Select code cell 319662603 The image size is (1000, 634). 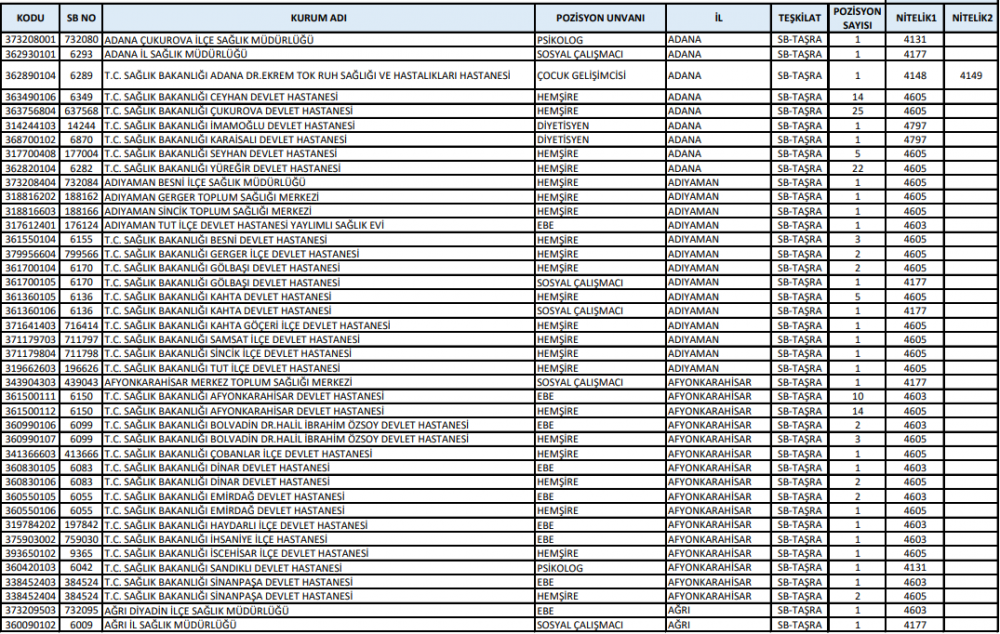click(x=31, y=368)
